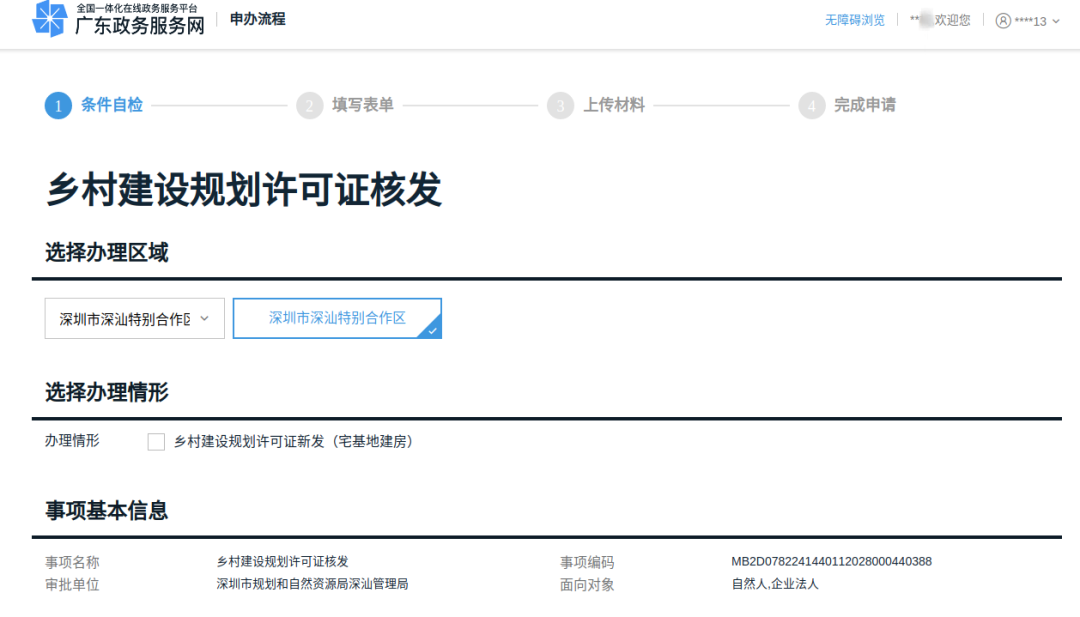Image resolution: width=1080 pixels, height=617 pixels.
Task: Click step 4 circle for 完成申请
Action: pyautogui.click(x=811, y=105)
